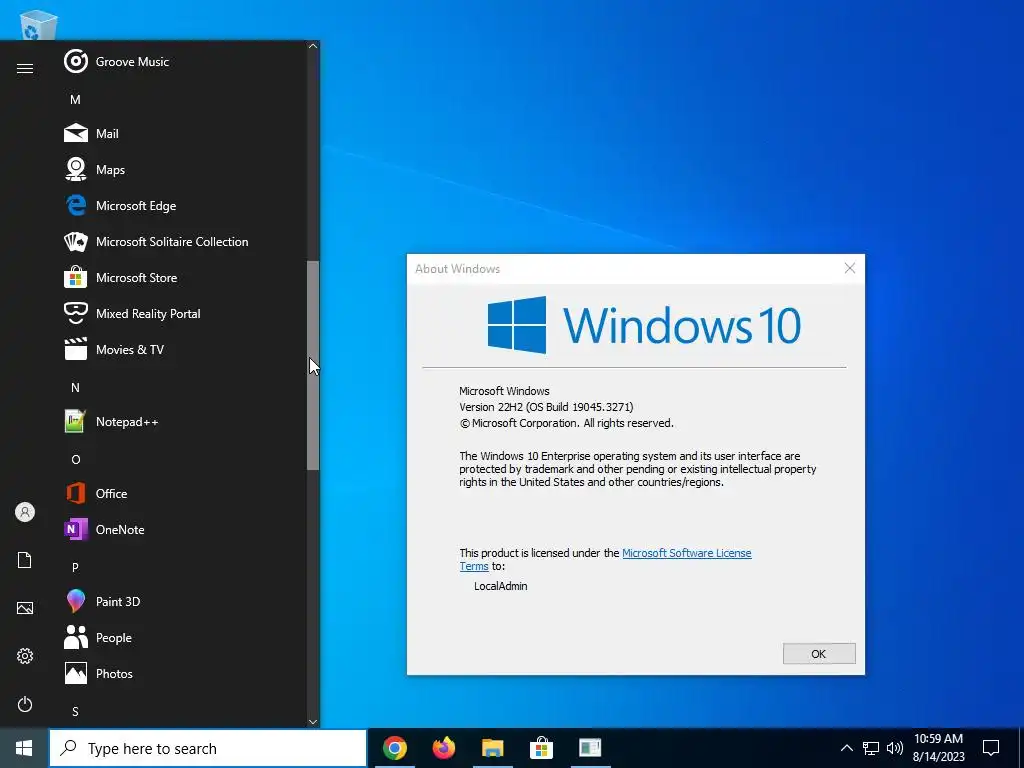Open the user account icon in Start
The image size is (1024, 768).
tap(25, 512)
